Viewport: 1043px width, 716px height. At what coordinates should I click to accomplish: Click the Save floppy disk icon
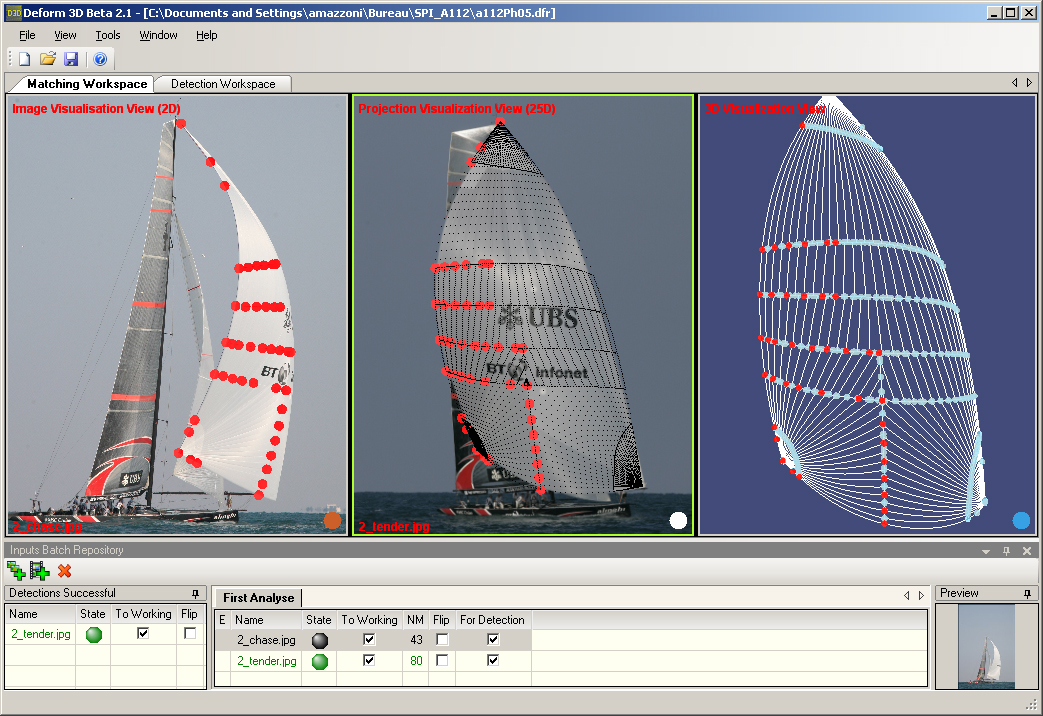[x=71, y=60]
